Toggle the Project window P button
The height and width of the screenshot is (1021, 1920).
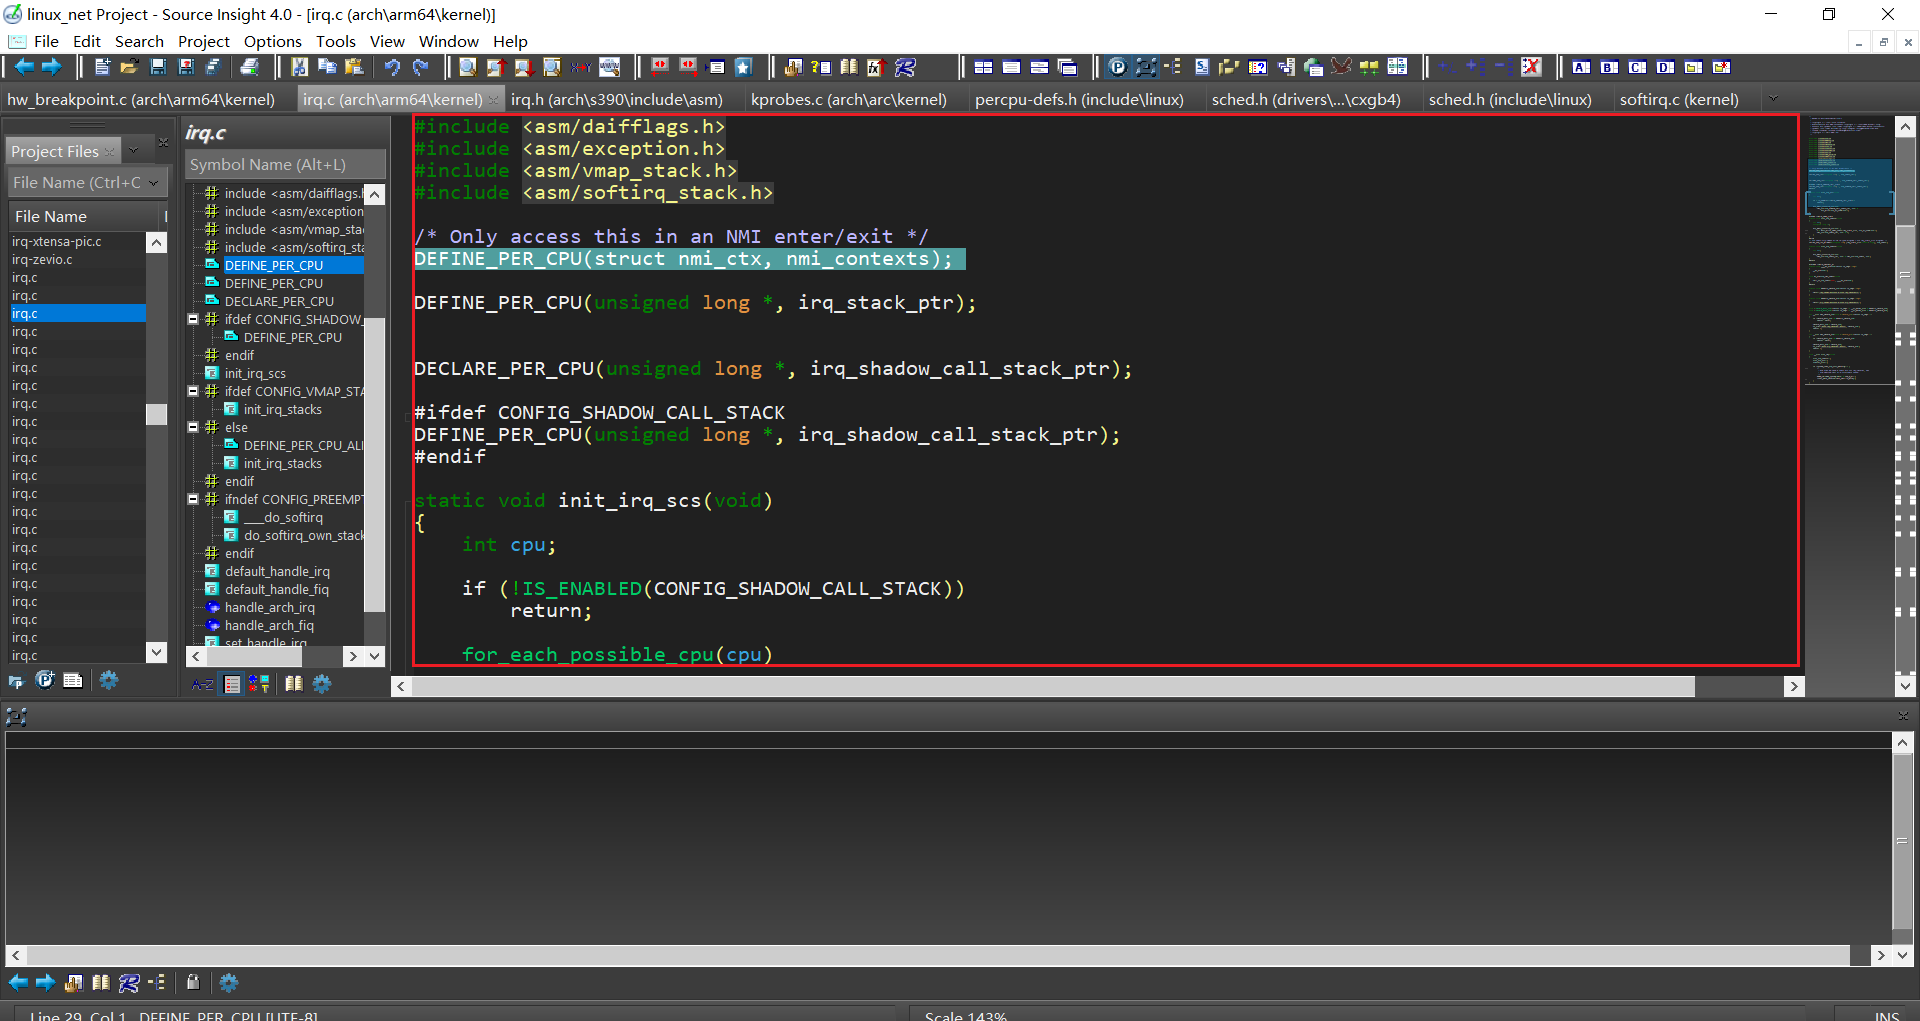(1117, 67)
